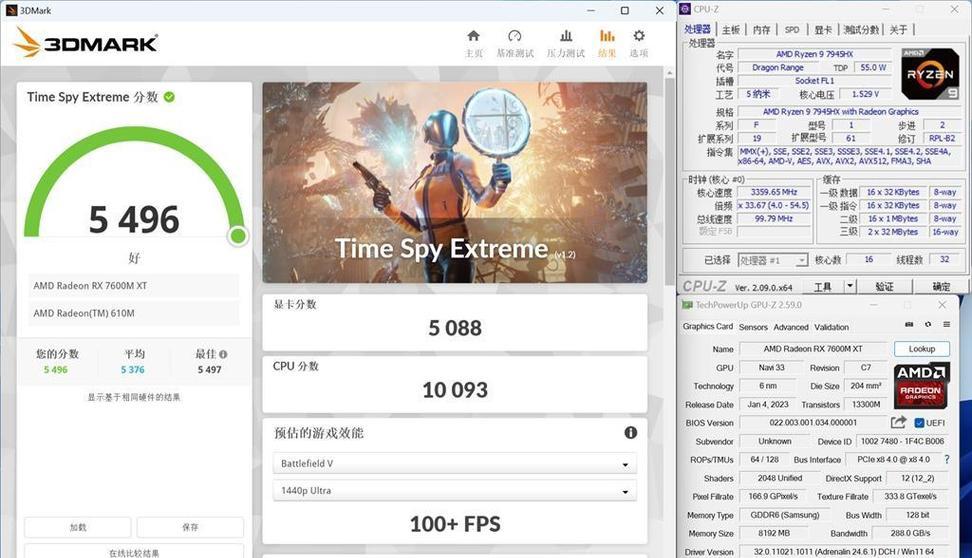
Task: Open 3DMark options gear icon
Action: pyautogui.click(x=639, y=36)
